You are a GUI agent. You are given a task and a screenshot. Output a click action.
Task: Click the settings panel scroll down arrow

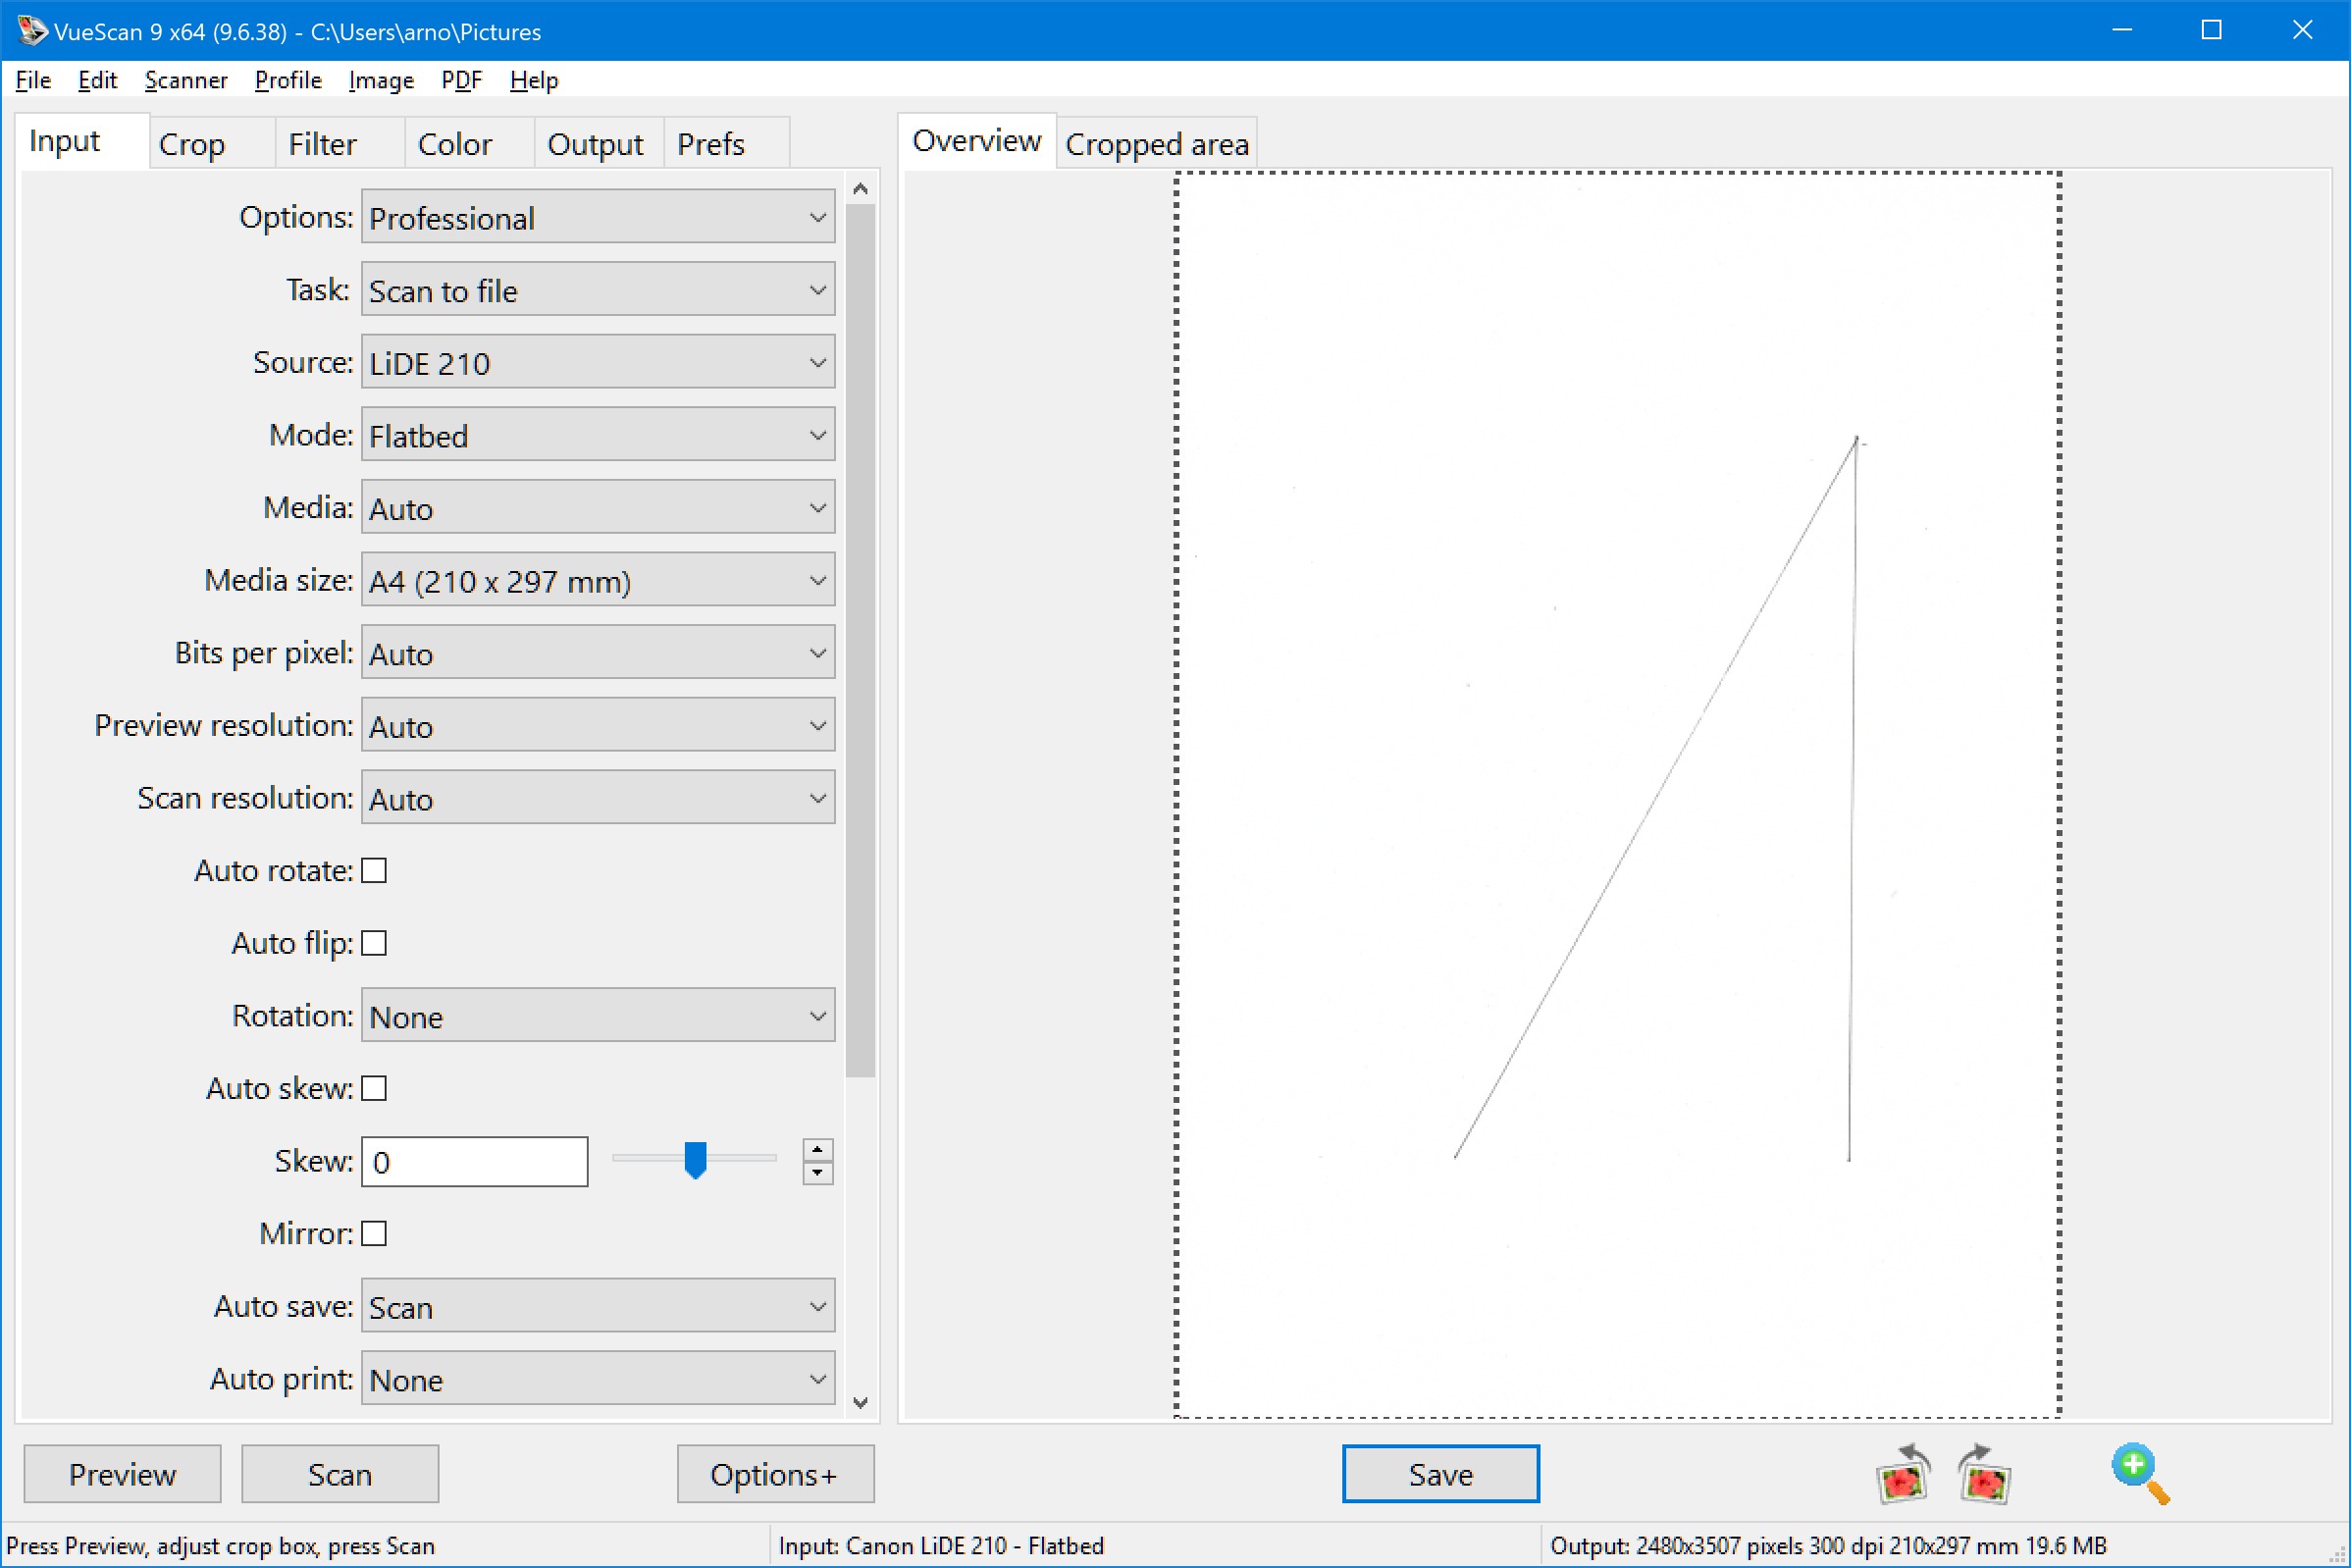pos(860,1402)
